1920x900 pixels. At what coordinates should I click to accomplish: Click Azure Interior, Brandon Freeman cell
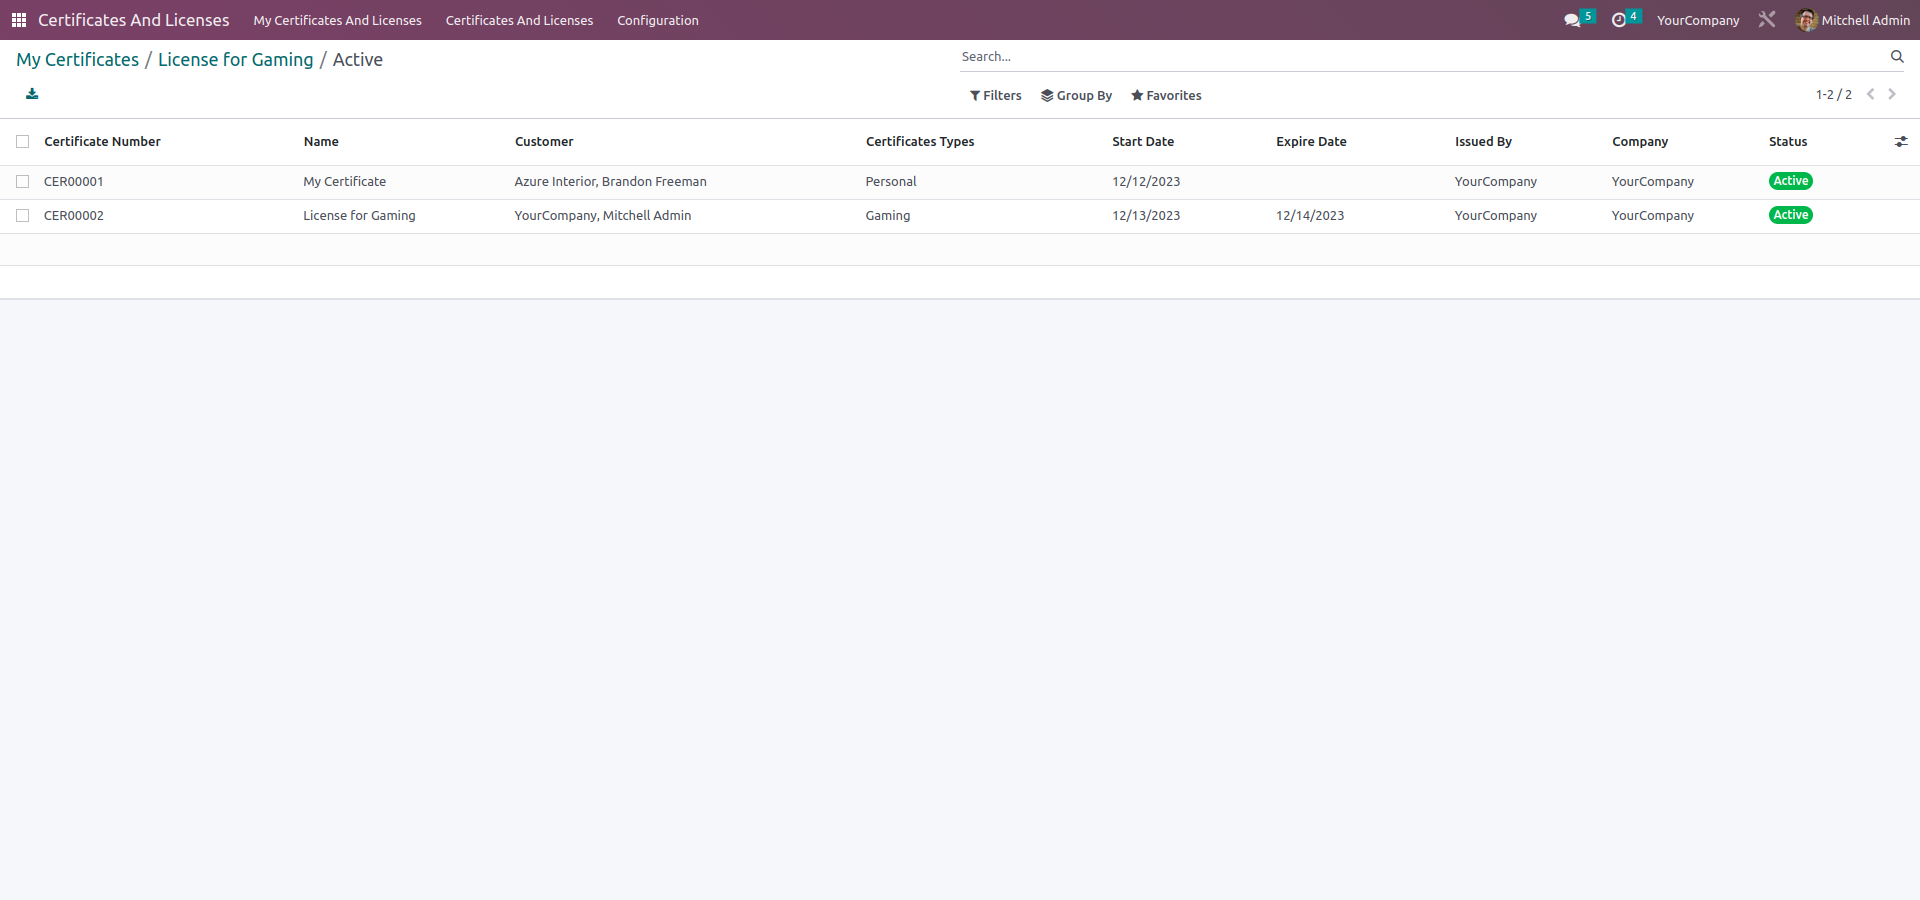(611, 182)
